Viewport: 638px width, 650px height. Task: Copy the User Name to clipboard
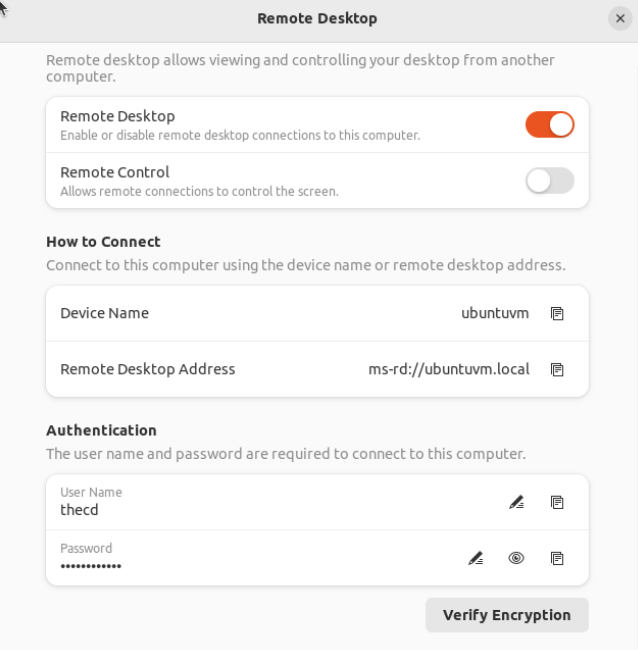(x=557, y=502)
